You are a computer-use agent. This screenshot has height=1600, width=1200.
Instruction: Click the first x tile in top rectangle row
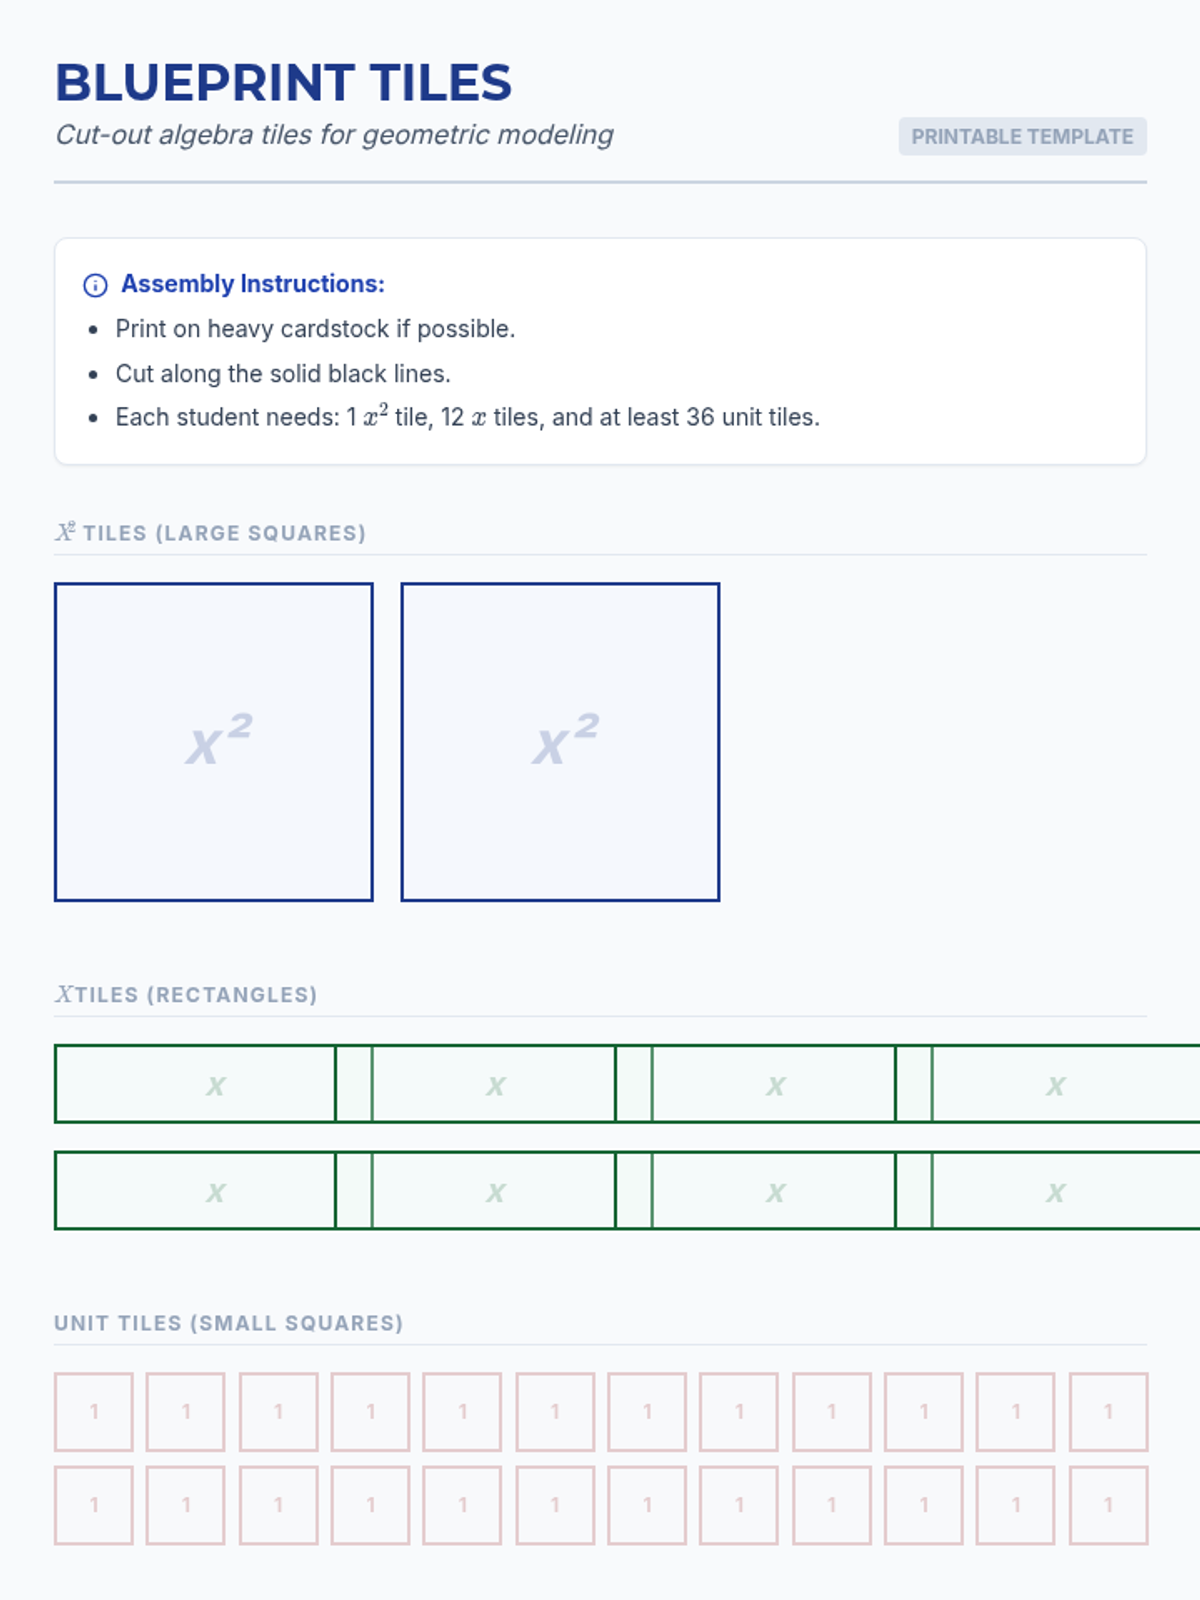click(196, 1084)
